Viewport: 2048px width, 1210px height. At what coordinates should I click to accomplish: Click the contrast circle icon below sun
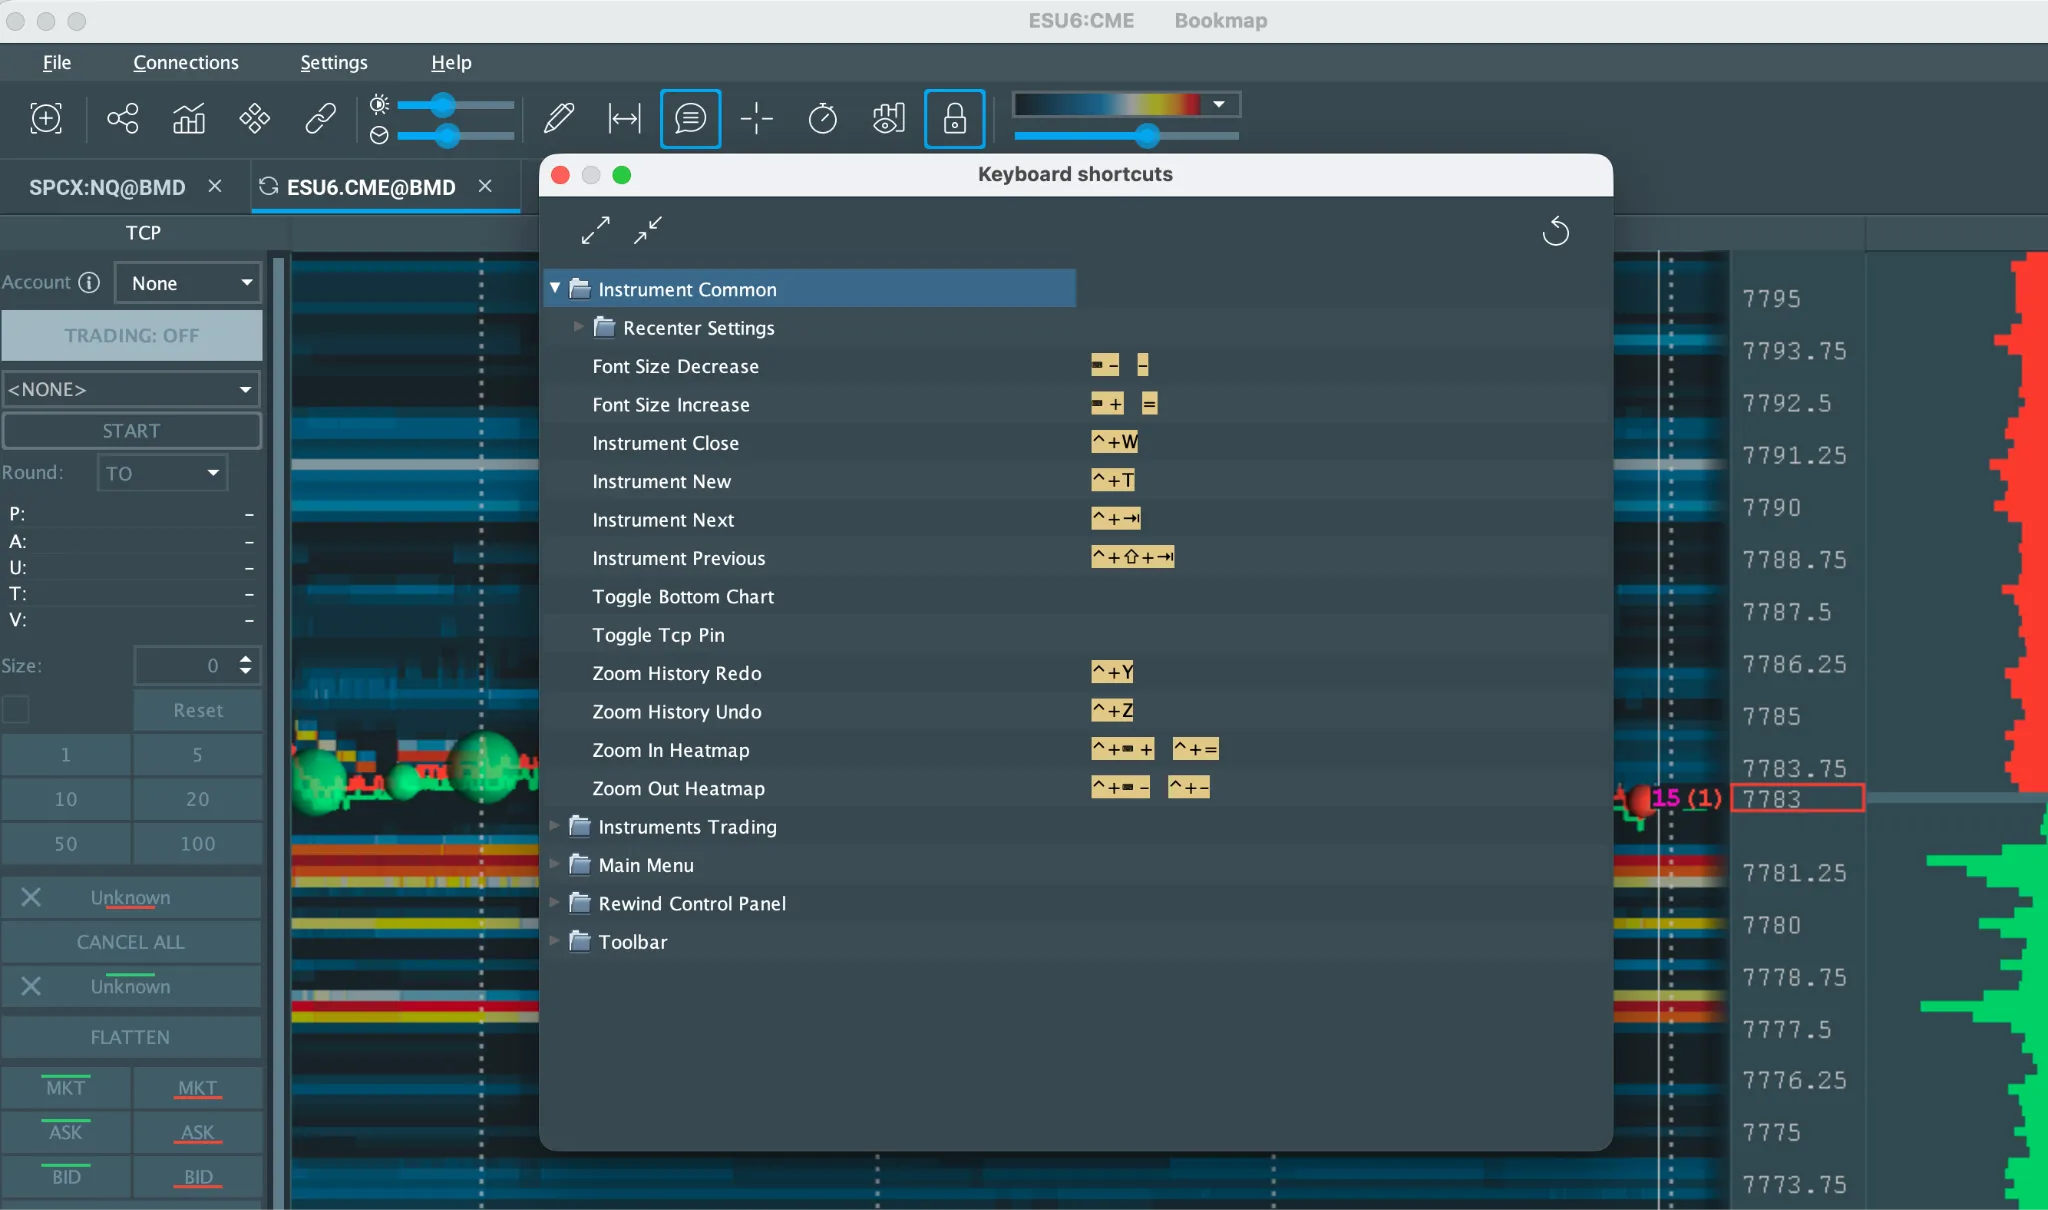(379, 135)
